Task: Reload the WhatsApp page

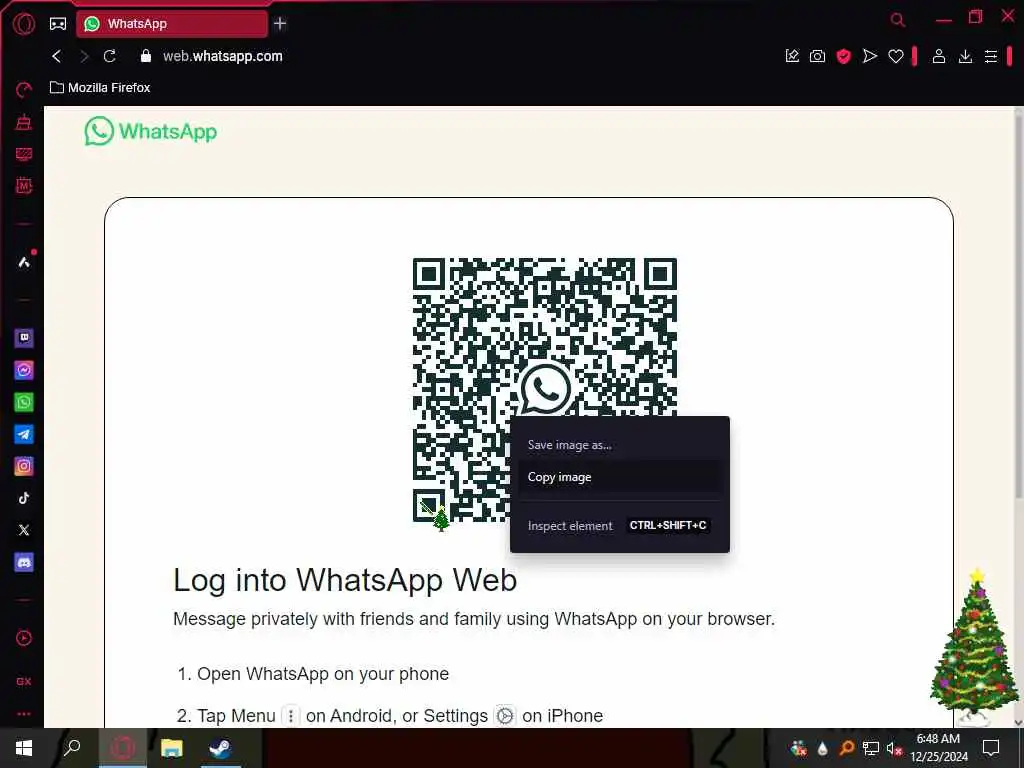Action: 110,56
